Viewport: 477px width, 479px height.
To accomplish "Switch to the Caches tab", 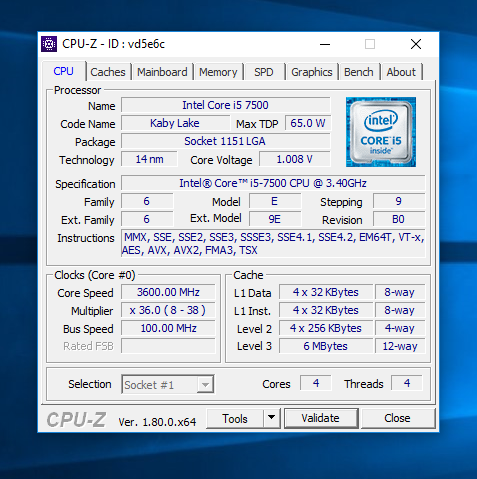I will [x=108, y=72].
